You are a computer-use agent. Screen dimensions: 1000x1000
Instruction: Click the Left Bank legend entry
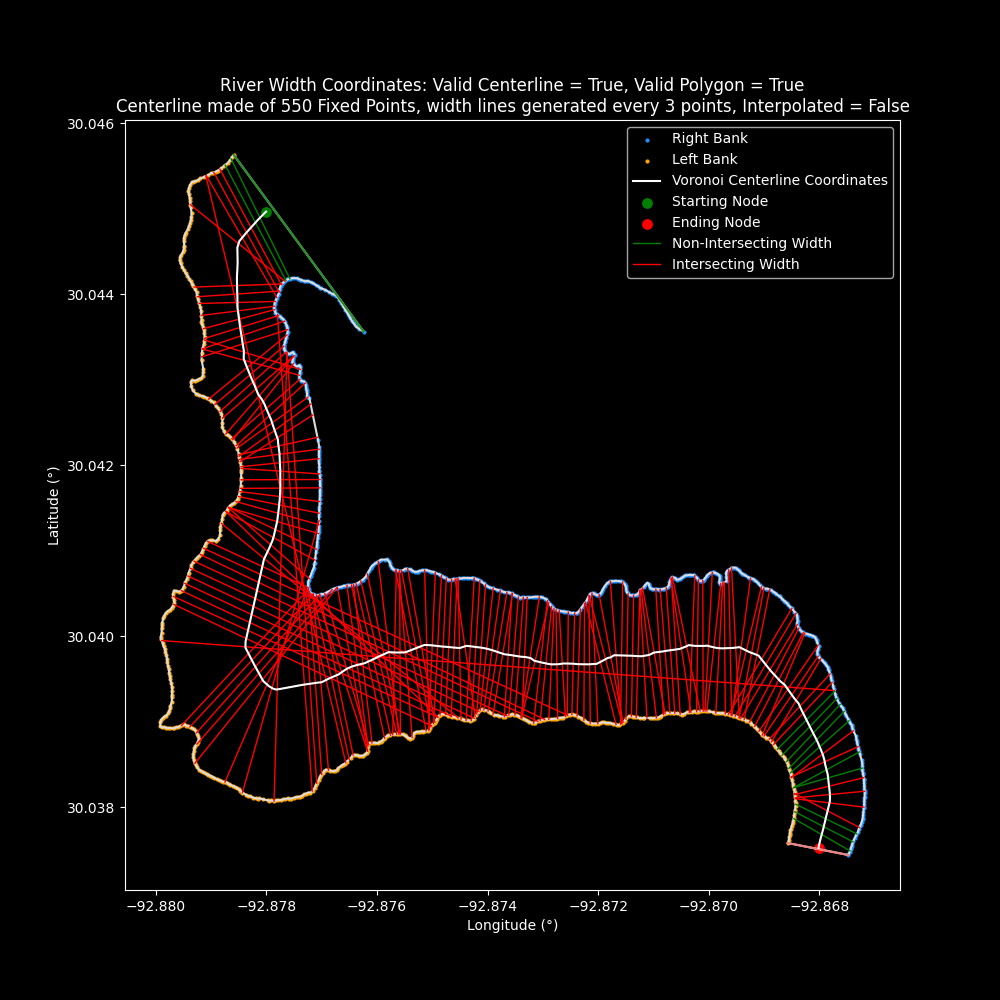[x=704, y=160]
